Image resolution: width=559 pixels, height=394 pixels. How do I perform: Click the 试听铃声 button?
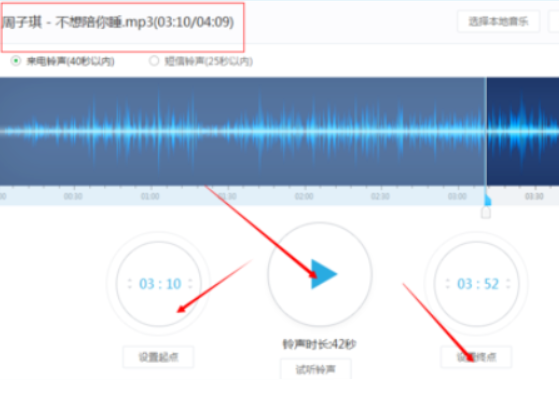coord(316,369)
